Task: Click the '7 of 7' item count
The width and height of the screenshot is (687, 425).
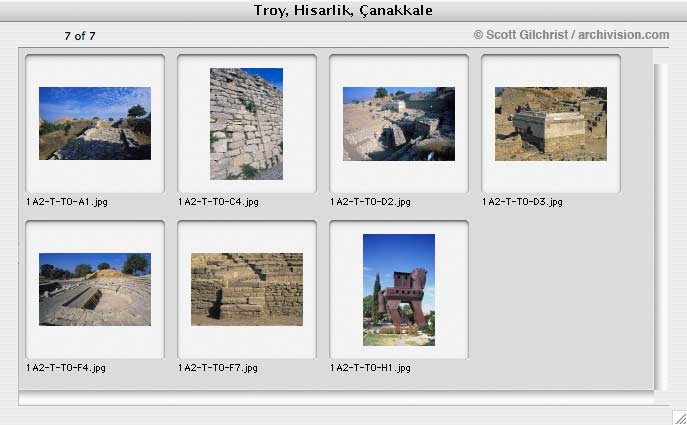Action: (x=80, y=36)
